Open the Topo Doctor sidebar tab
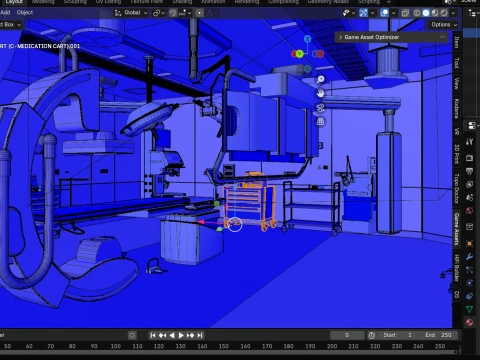The height and width of the screenshot is (360, 480). (x=457, y=188)
